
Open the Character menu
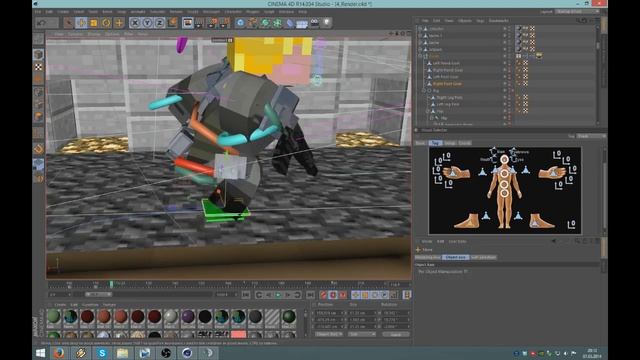pos(233,12)
